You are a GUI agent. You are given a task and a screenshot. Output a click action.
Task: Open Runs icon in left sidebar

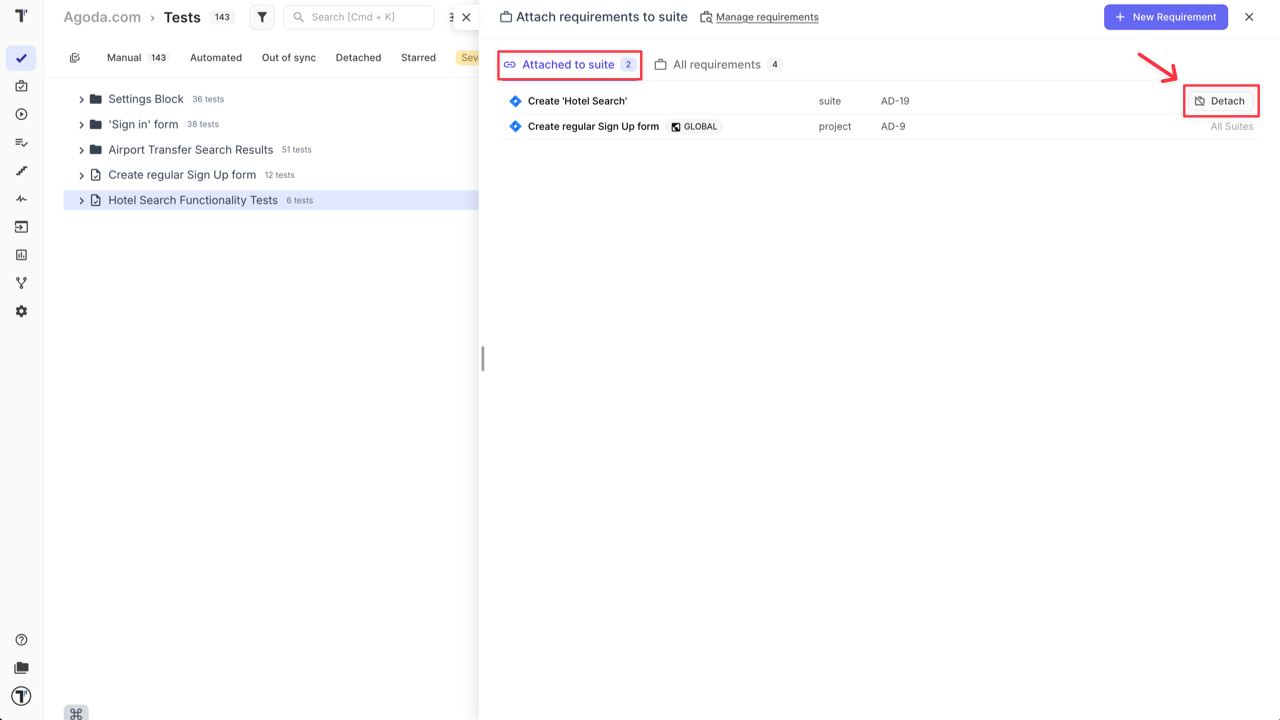click(21, 115)
